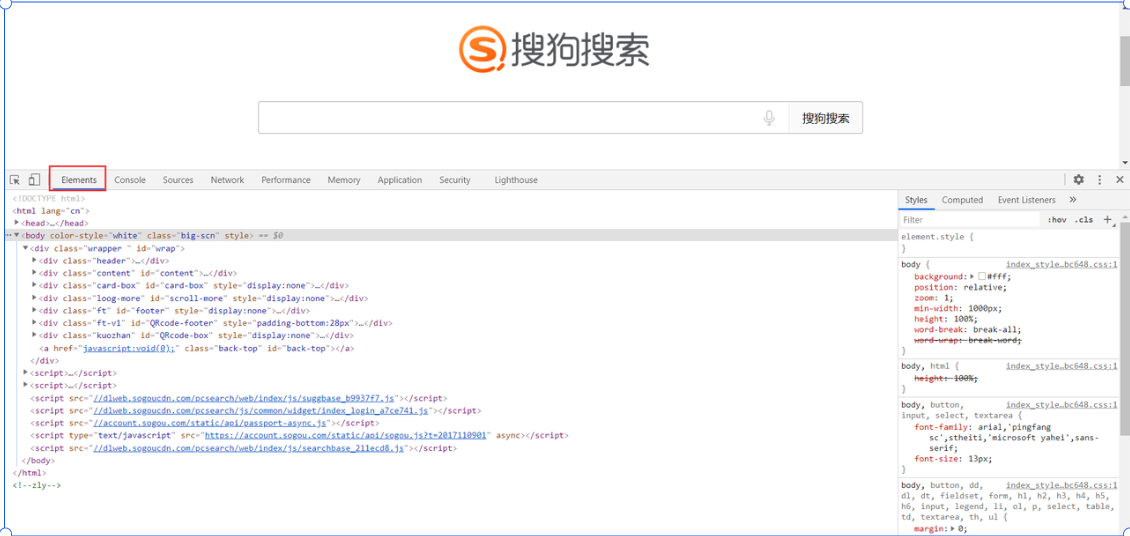
Task: Click the position: relative declaration
Action: (x=961, y=287)
